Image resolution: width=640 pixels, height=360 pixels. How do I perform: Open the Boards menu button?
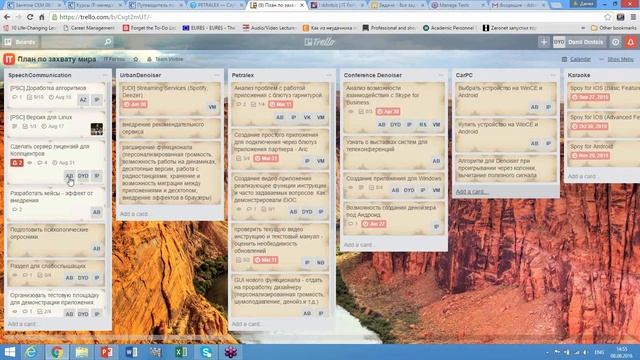20,42
